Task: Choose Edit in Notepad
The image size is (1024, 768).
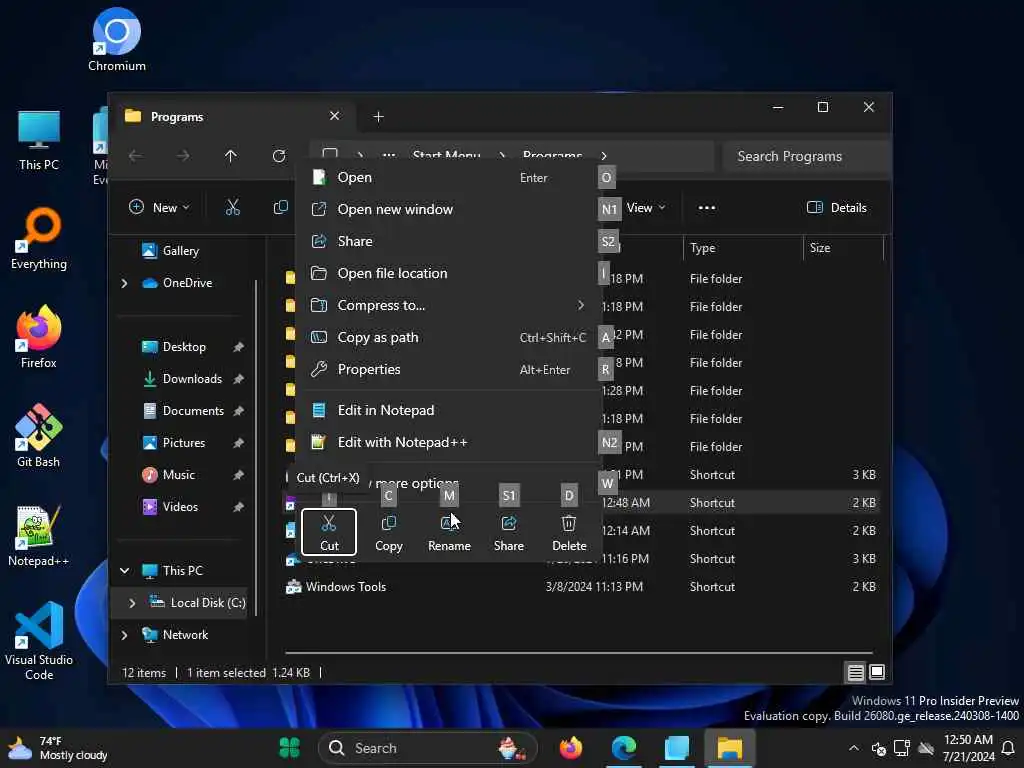Action: point(449,410)
